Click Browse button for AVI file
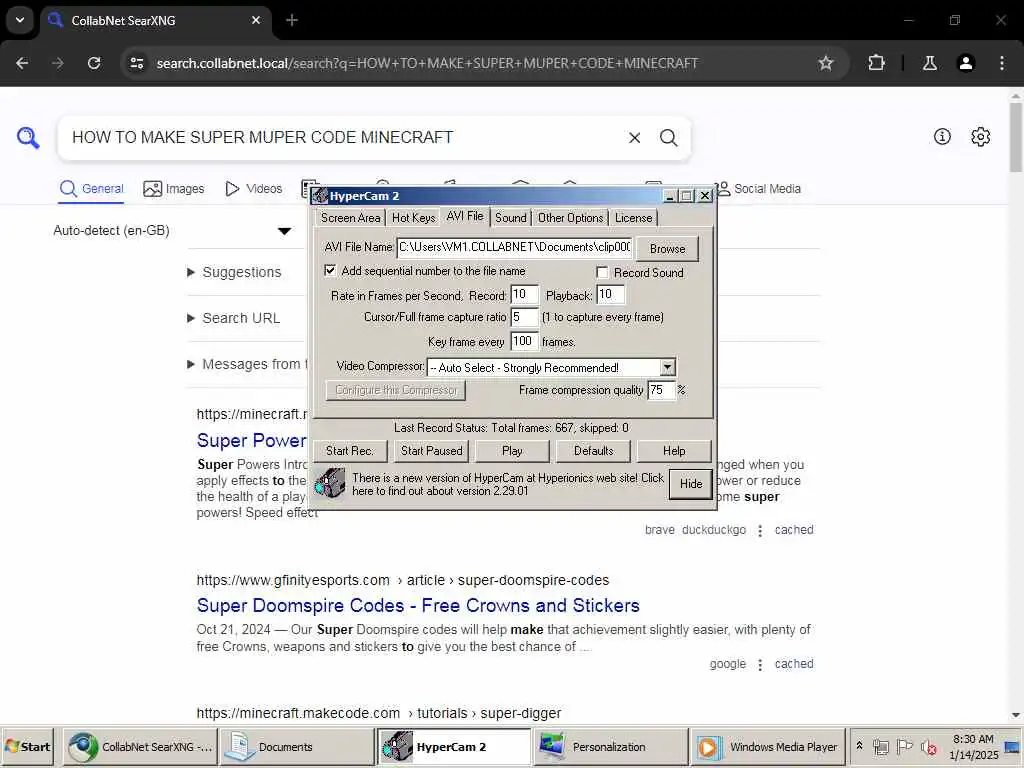 click(x=667, y=249)
